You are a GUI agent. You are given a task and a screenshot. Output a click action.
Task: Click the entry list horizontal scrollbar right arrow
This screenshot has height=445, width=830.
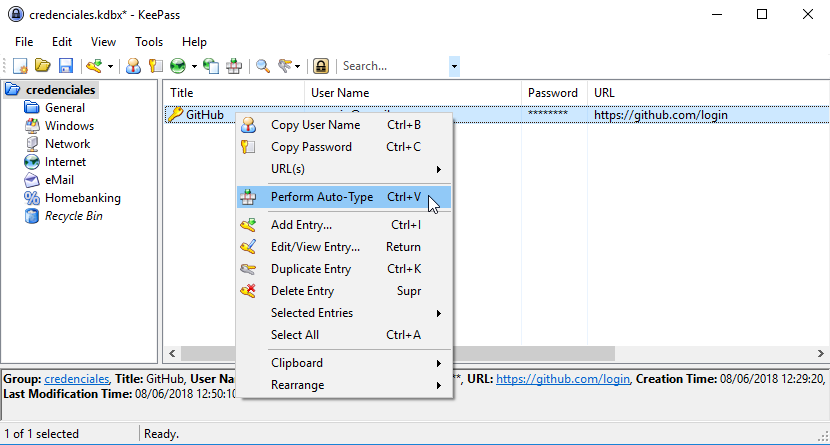820,353
